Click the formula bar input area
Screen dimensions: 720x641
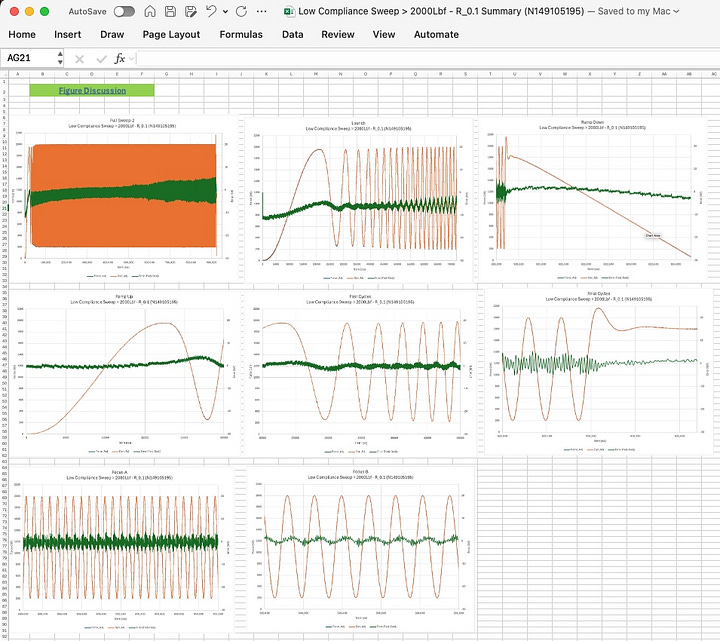[x=428, y=58]
